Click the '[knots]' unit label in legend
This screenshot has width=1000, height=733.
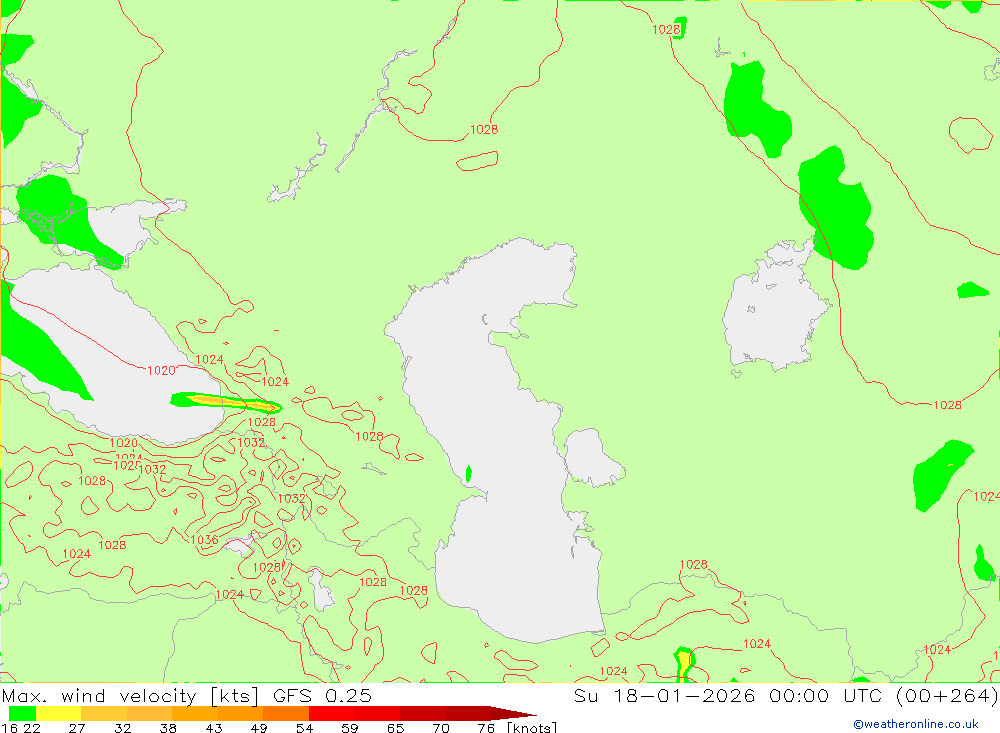pos(532,727)
